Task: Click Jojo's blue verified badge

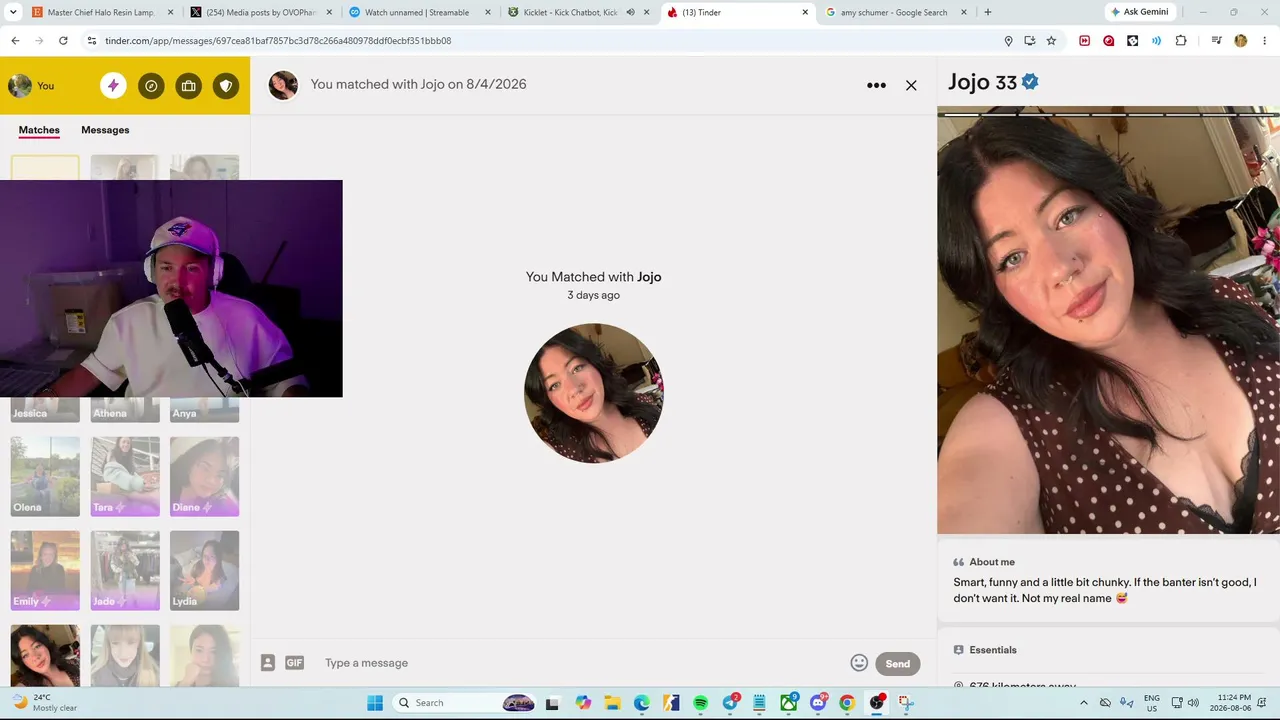Action: 1030,82
